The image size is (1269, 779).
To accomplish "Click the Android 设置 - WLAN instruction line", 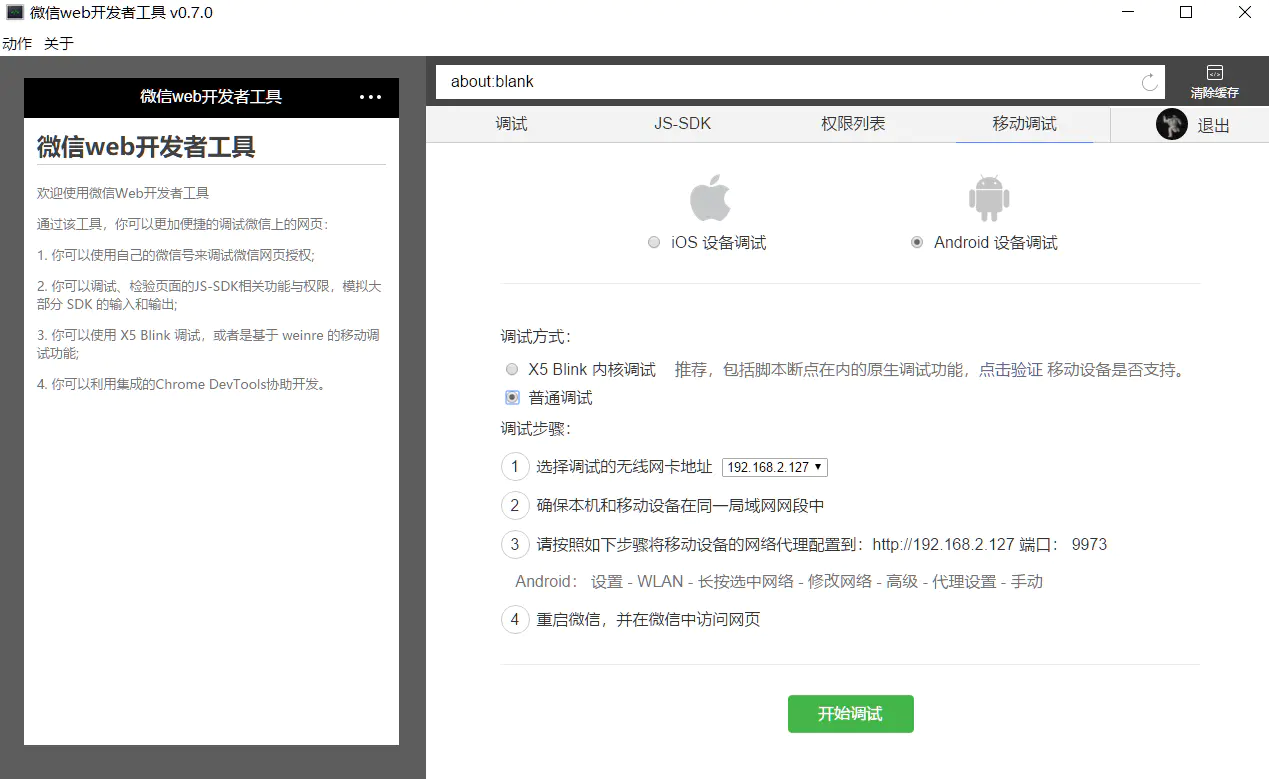I will [x=779, y=581].
